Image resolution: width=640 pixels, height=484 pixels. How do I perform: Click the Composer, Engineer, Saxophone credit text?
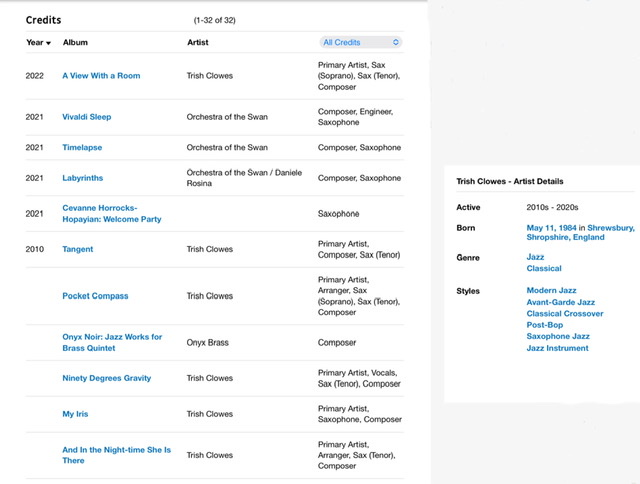(355, 117)
